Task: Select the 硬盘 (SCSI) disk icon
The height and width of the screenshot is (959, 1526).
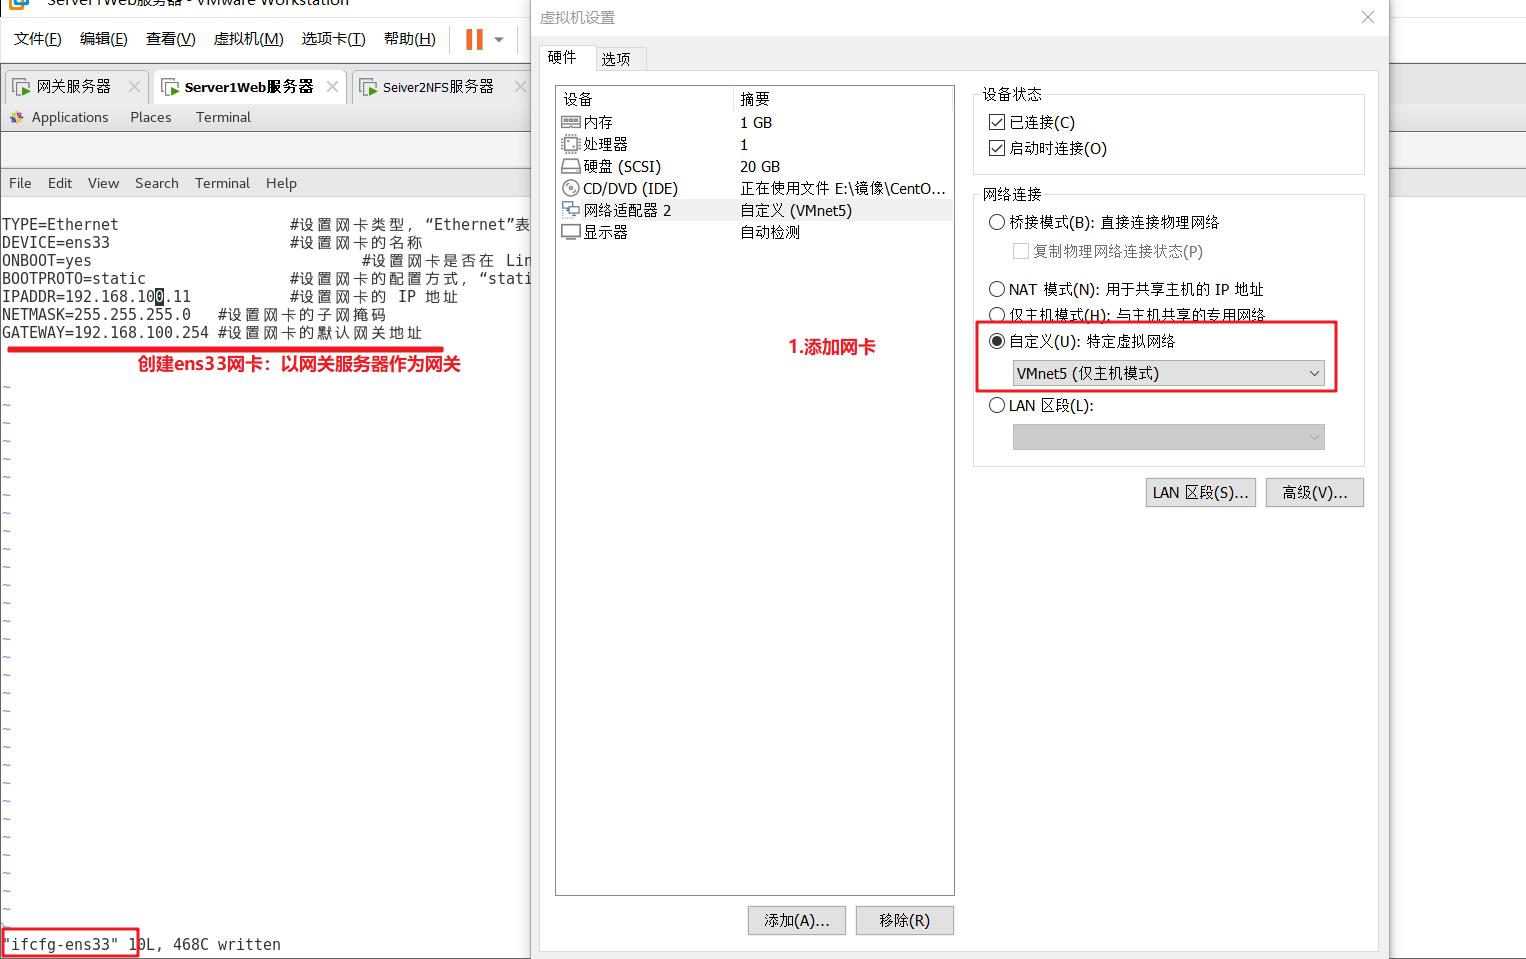Action: coord(571,166)
